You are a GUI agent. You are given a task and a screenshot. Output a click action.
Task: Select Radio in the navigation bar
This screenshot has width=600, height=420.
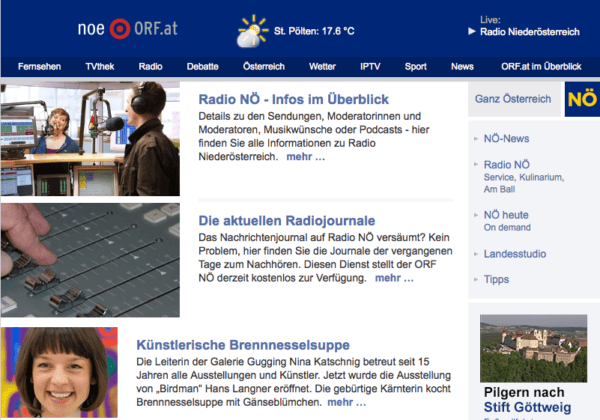click(150, 67)
